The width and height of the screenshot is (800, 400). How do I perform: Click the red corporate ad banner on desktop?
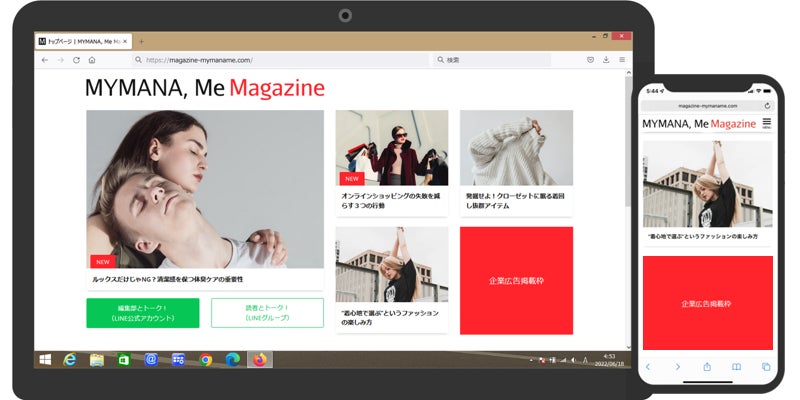[516, 281]
